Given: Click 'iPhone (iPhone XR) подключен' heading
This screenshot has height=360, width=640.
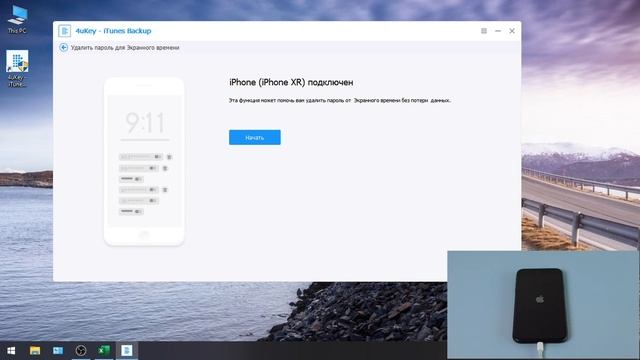Looking at the screenshot, I should [291, 82].
